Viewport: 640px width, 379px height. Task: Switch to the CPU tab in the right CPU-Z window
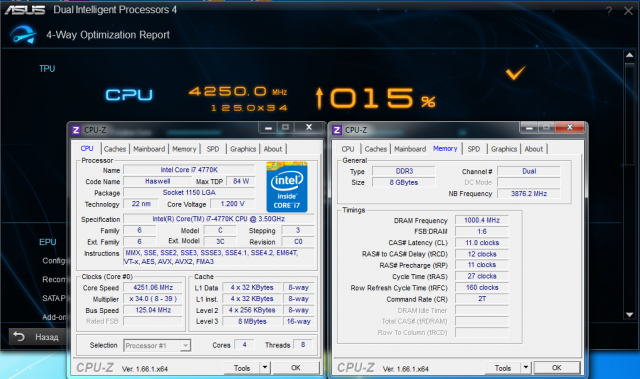coord(348,149)
